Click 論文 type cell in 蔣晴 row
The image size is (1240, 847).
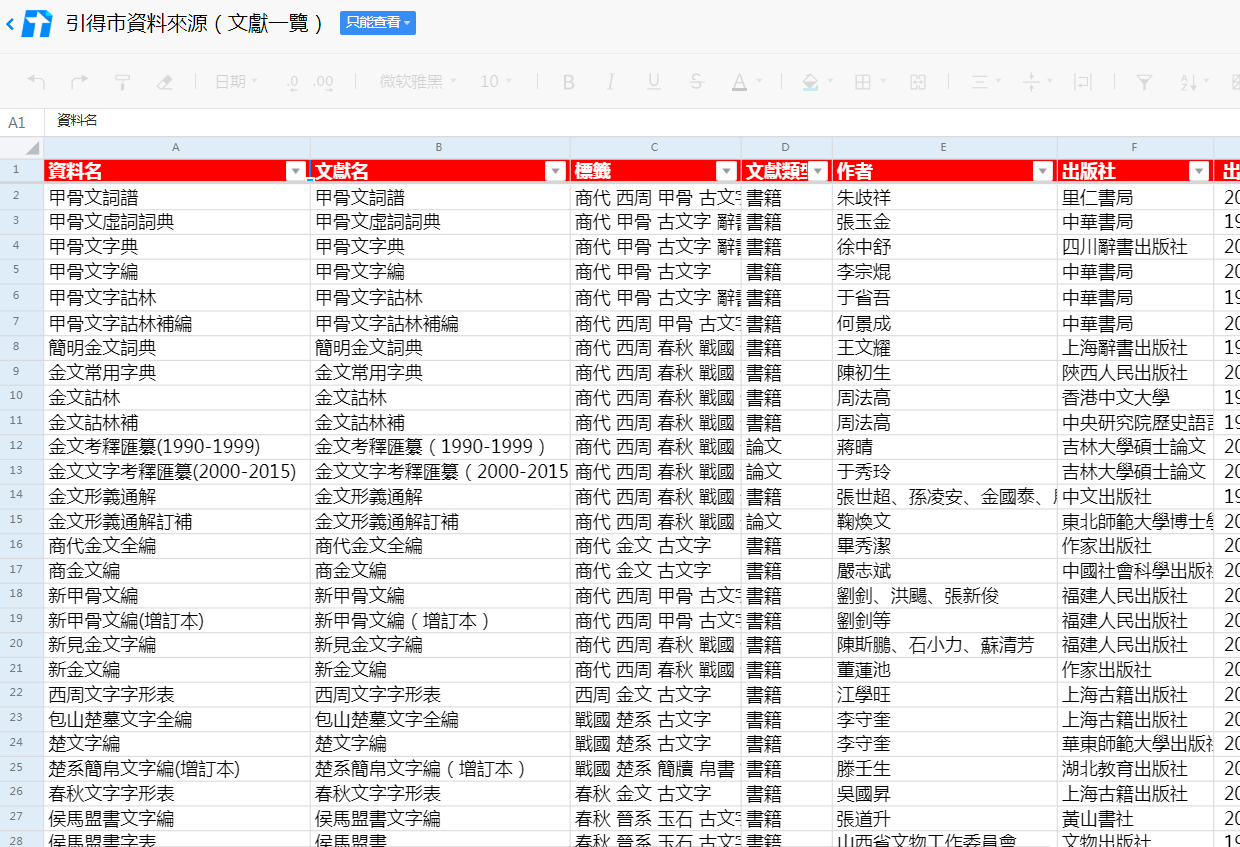point(786,446)
